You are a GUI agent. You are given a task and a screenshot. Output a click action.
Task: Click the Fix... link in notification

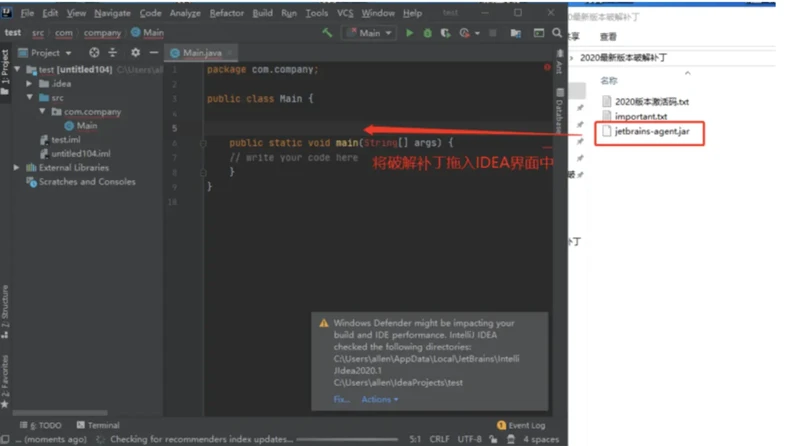coord(341,399)
